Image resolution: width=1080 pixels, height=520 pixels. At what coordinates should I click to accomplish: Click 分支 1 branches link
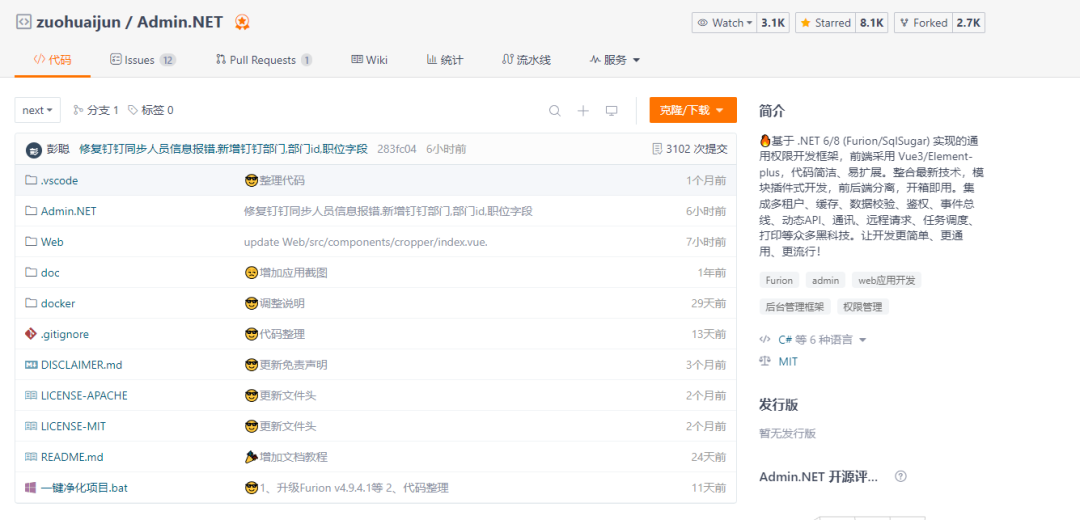[x=103, y=110]
